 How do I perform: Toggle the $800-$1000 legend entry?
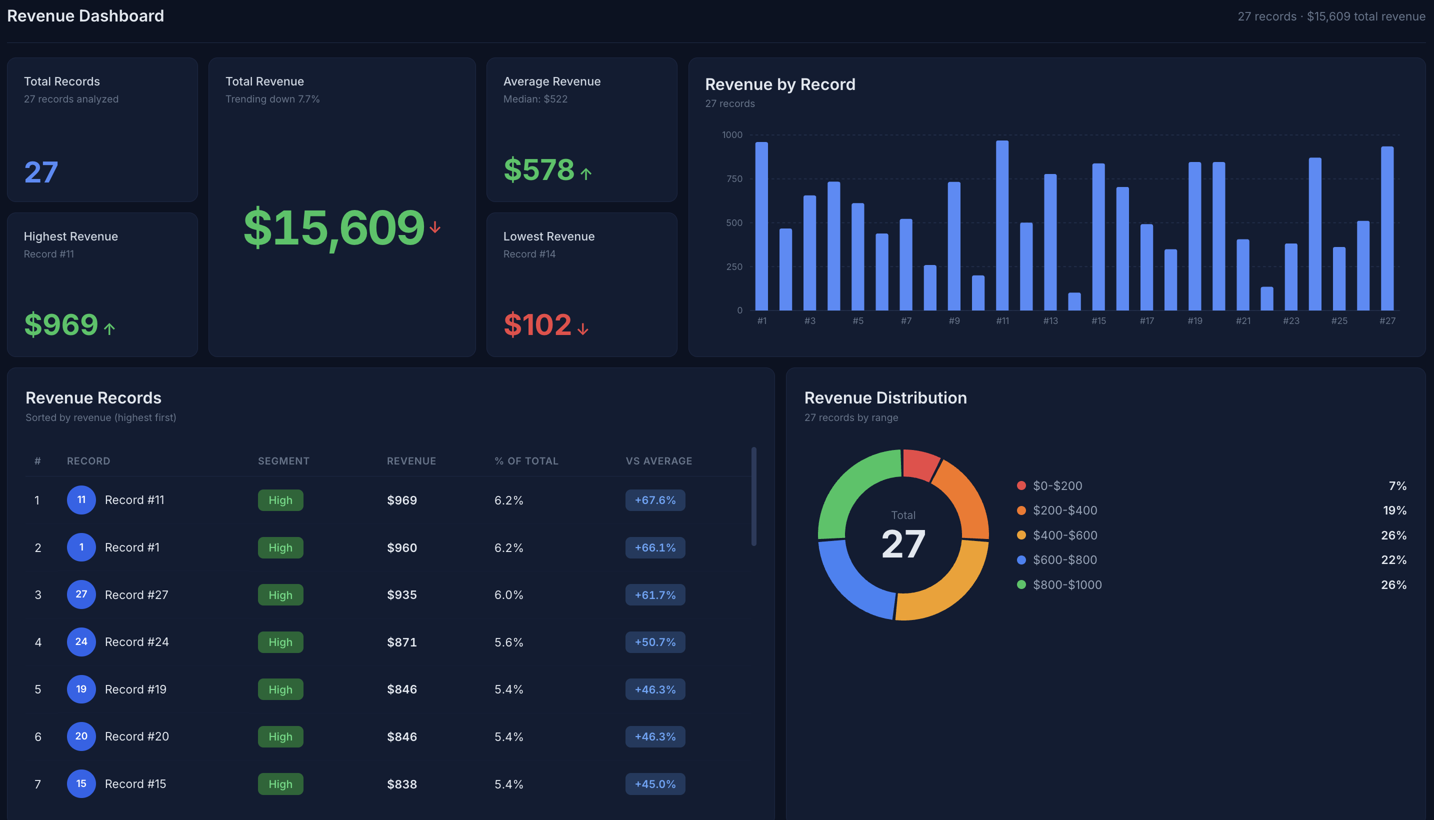click(x=1066, y=585)
